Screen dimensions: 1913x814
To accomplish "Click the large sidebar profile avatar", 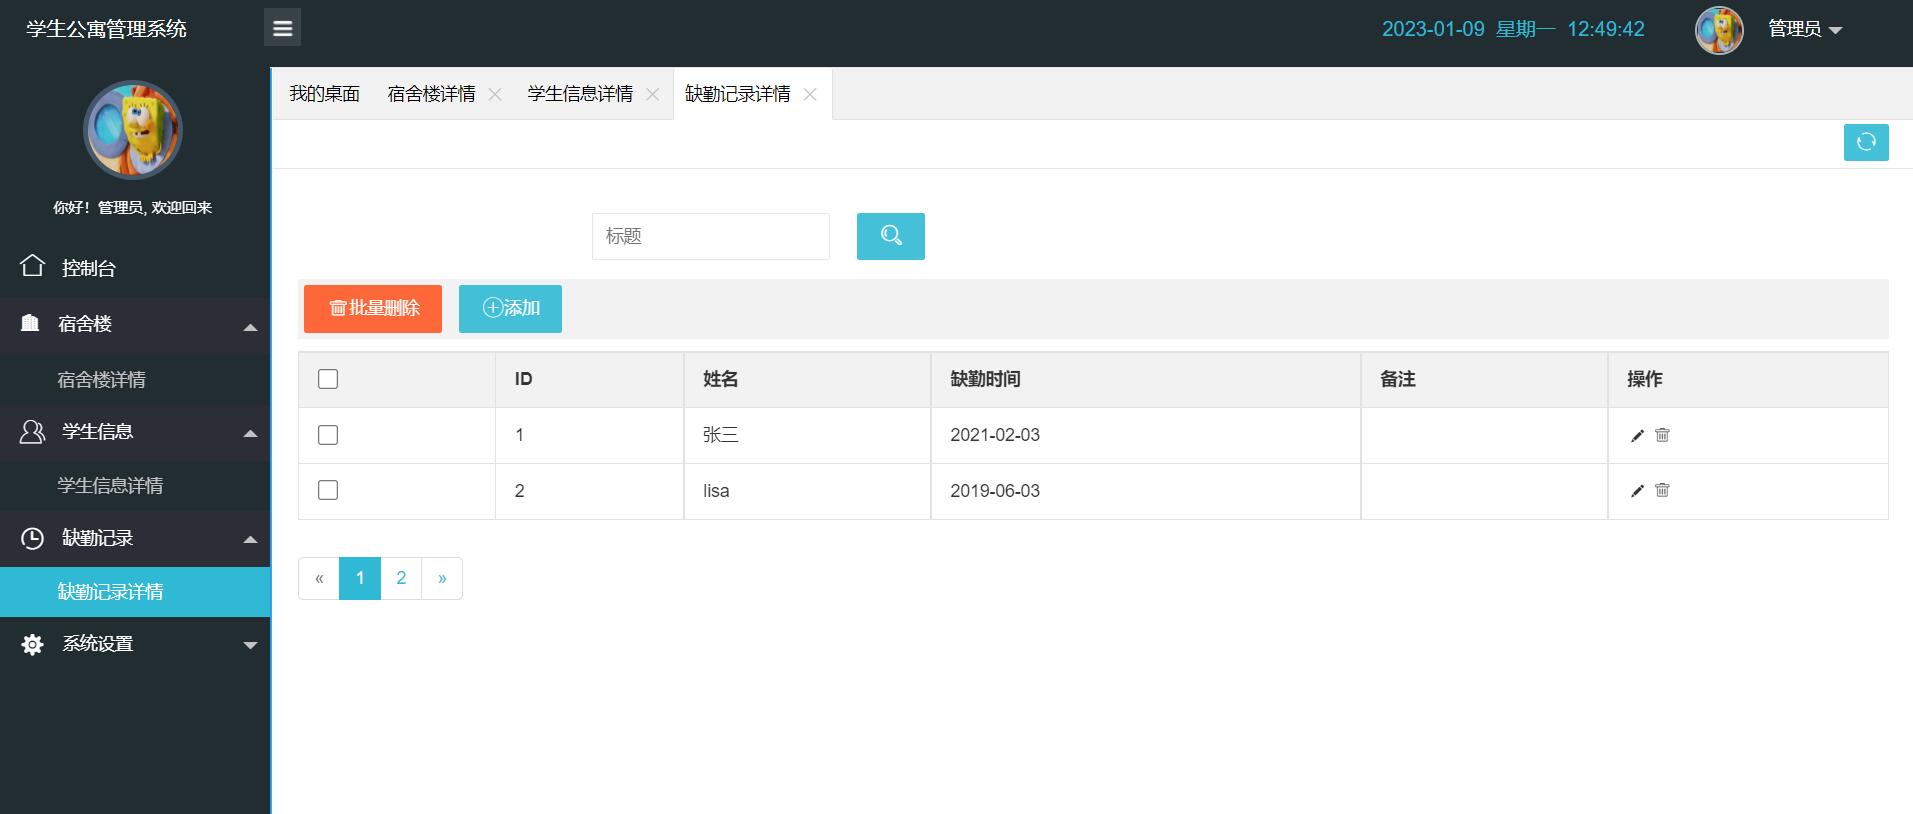I will [x=133, y=130].
